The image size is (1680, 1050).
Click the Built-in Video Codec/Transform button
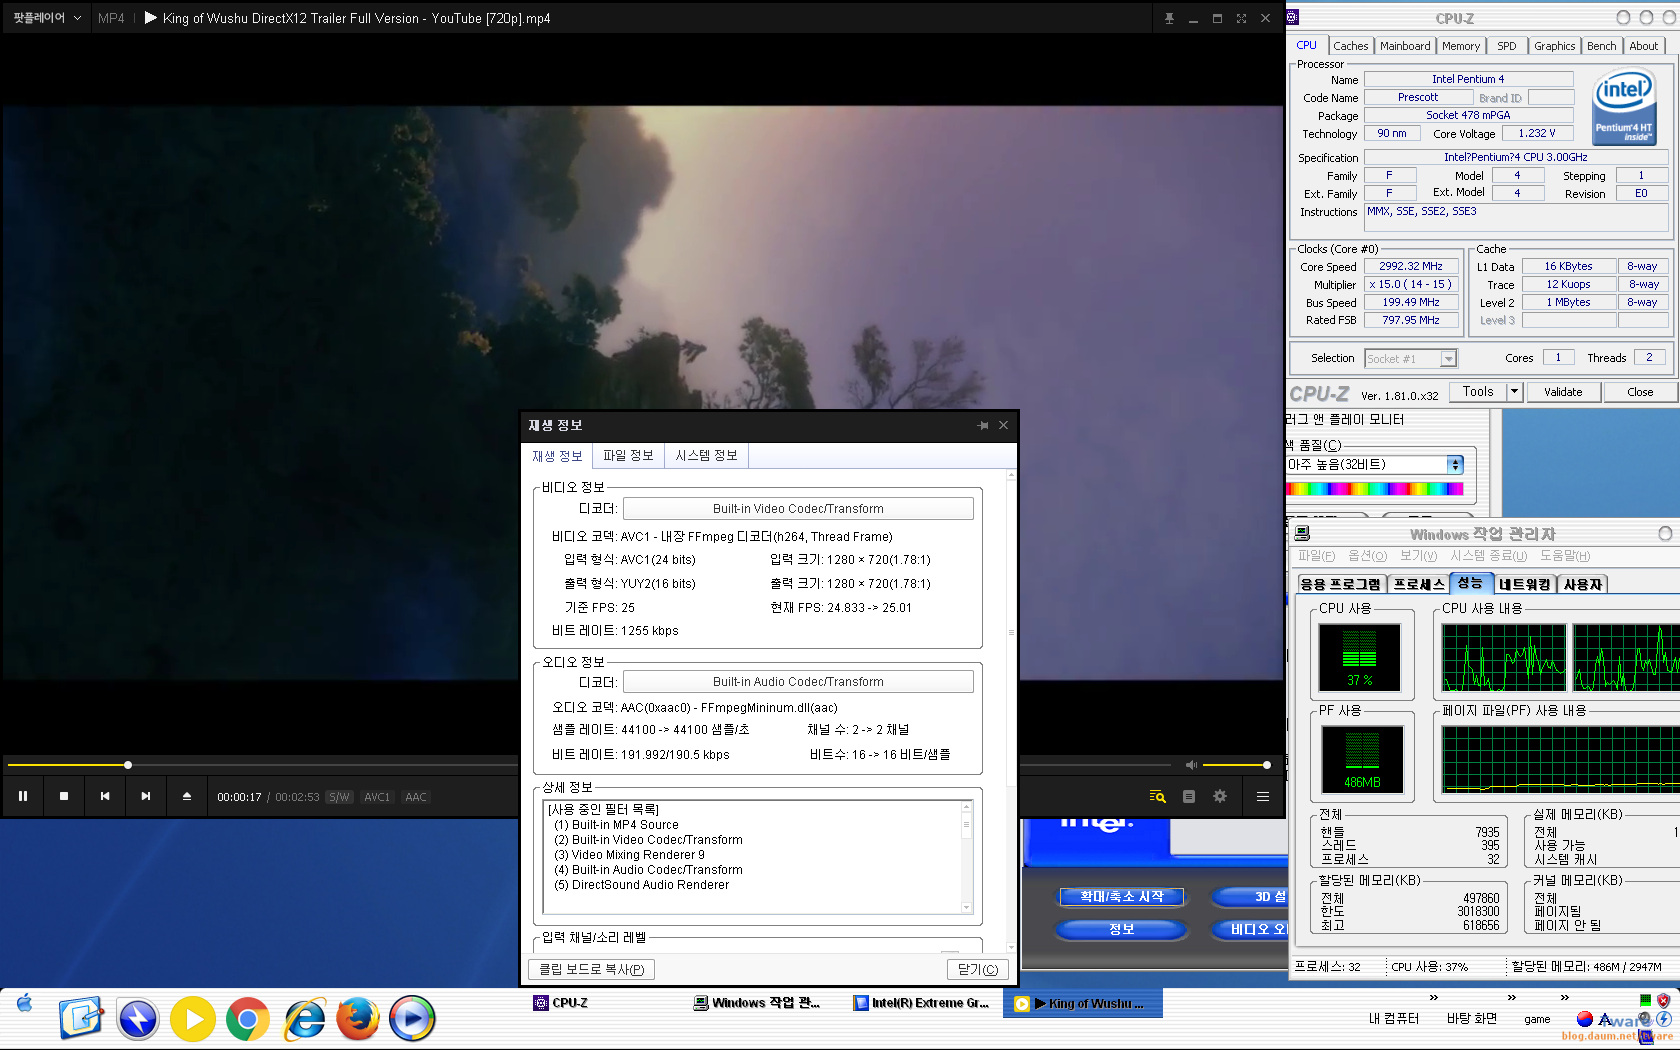point(798,508)
